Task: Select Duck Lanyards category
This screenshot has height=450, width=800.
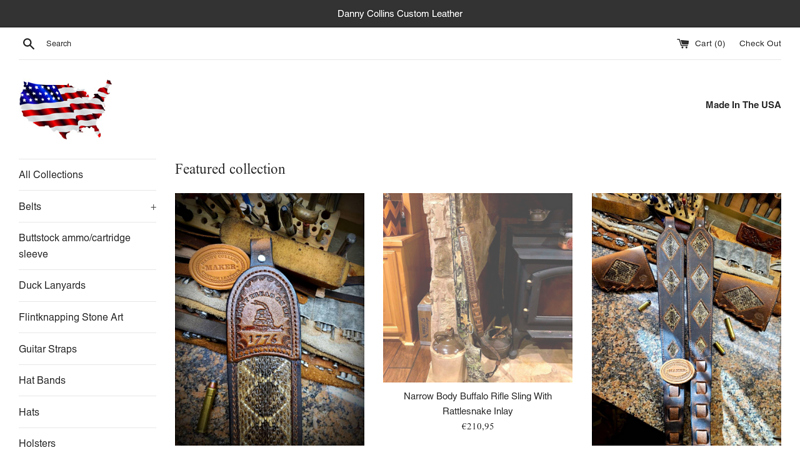Action: click(52, 285)
